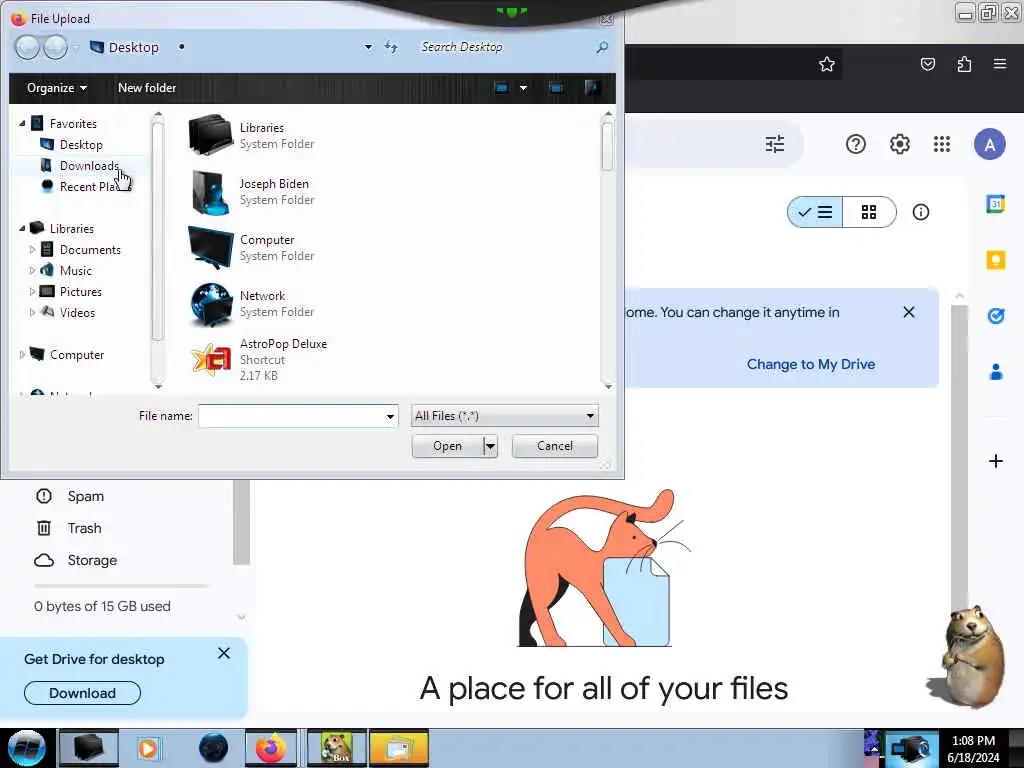Dismiss the home page notice banner
This screenshot has width=1024, height=768.
tap(908, 312)
